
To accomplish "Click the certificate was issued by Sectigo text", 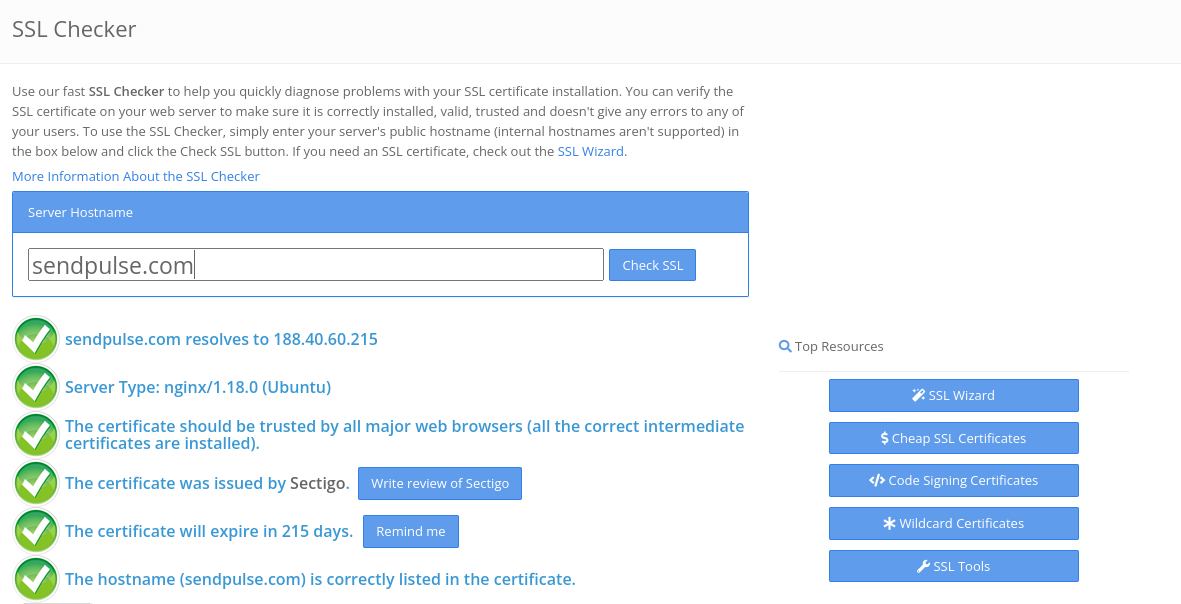I will pyautogui.click(x=207, y=484).
